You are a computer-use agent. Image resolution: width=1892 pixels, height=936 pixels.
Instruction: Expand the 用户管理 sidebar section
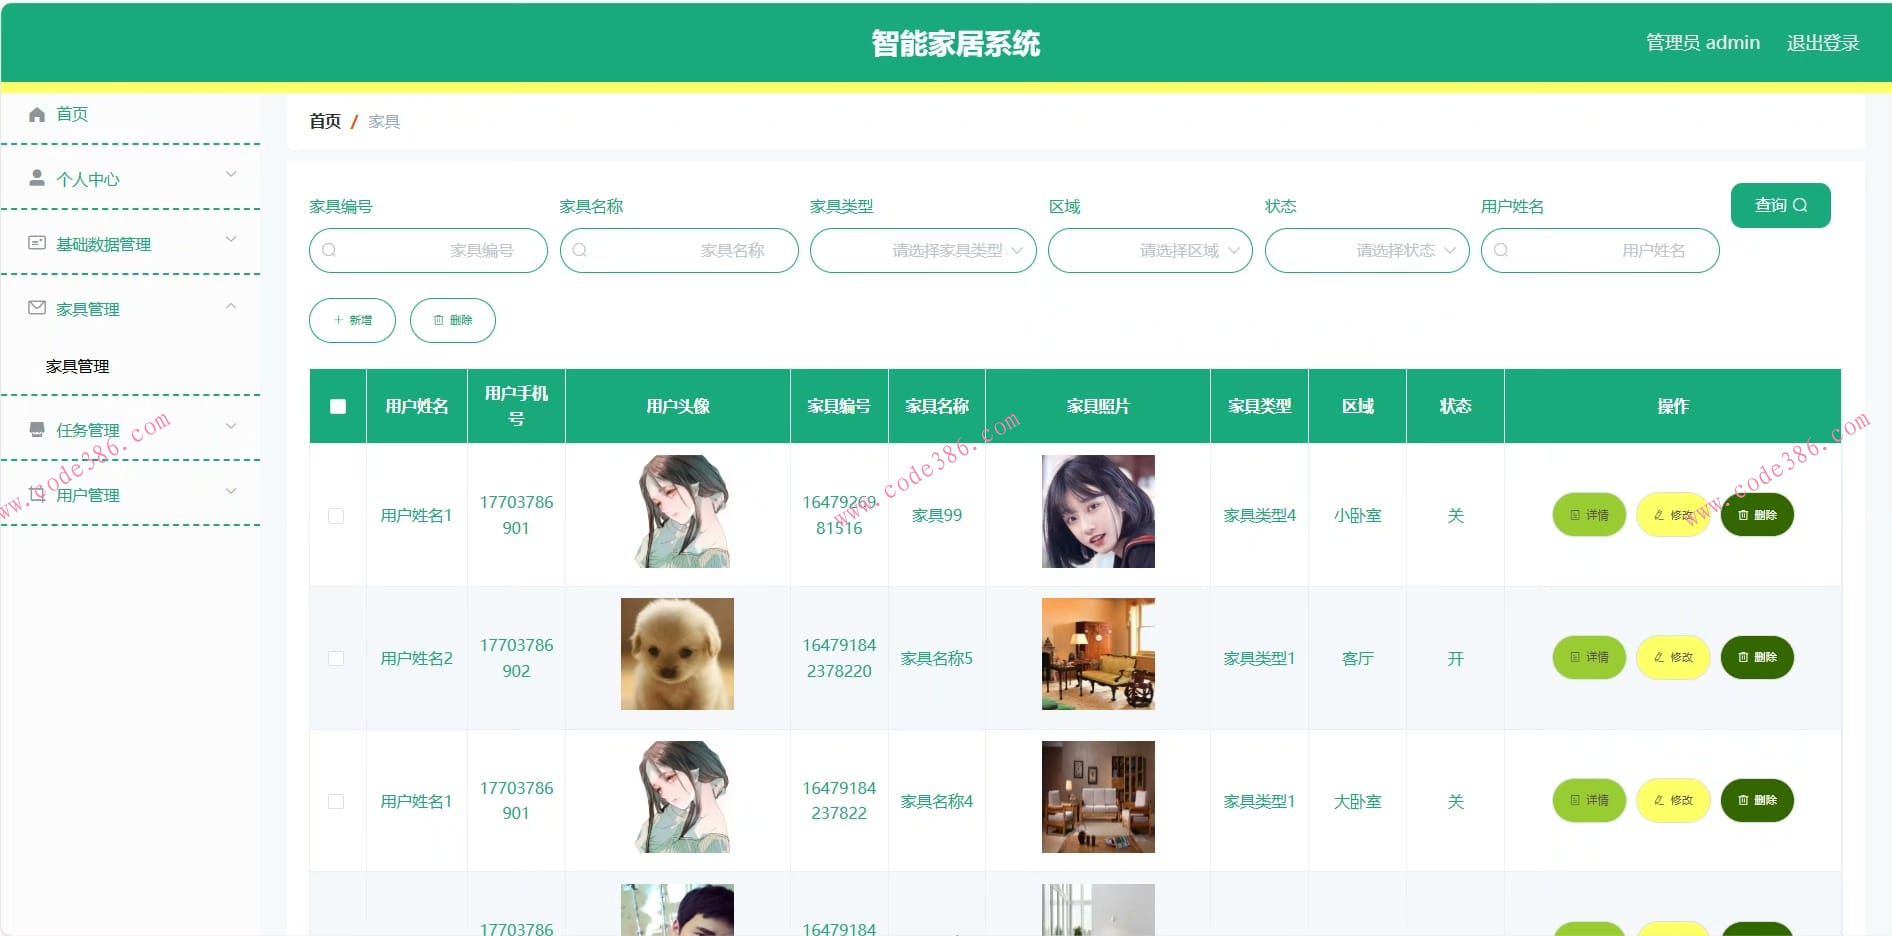coord(90,494)
